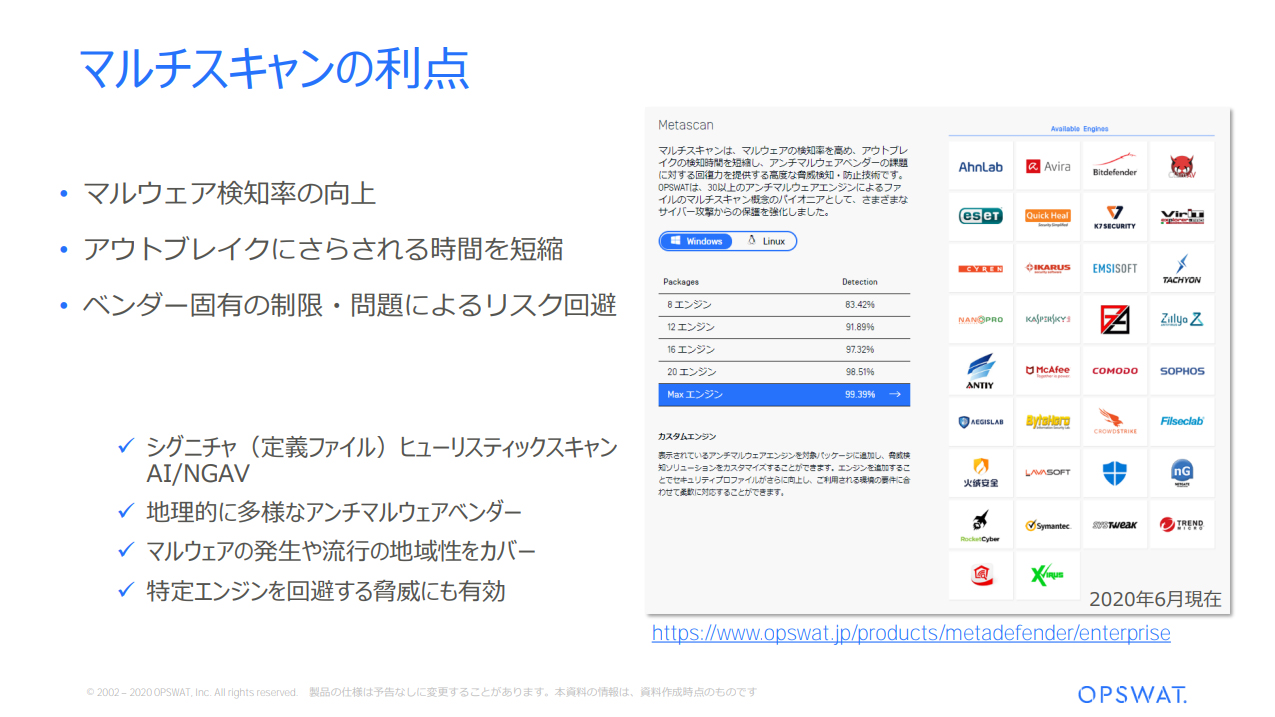Click the 97.32% detection value
The image size is (1275, 717).
point(859,350)
